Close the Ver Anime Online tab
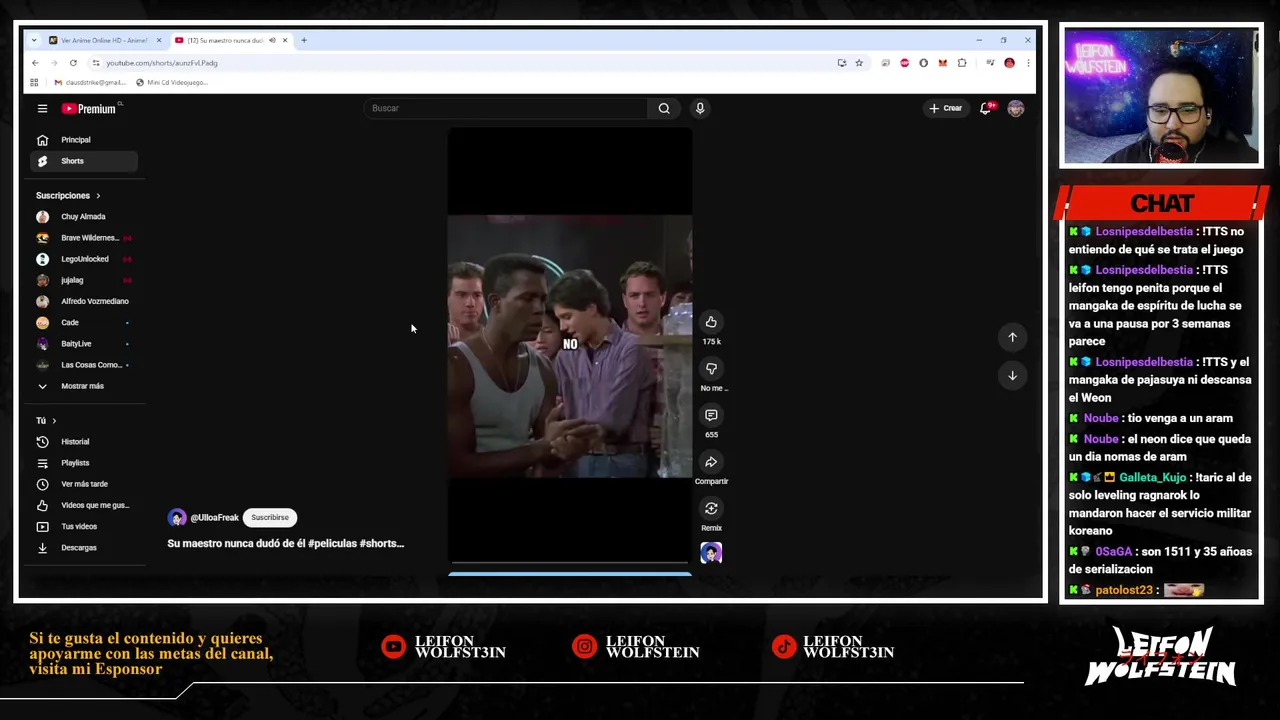1280x720 pixels. (158, 40)
